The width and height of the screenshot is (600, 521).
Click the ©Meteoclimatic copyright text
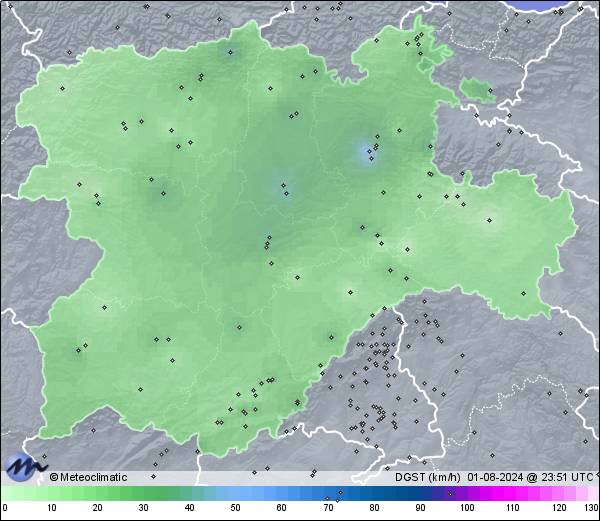click(88, 477)
